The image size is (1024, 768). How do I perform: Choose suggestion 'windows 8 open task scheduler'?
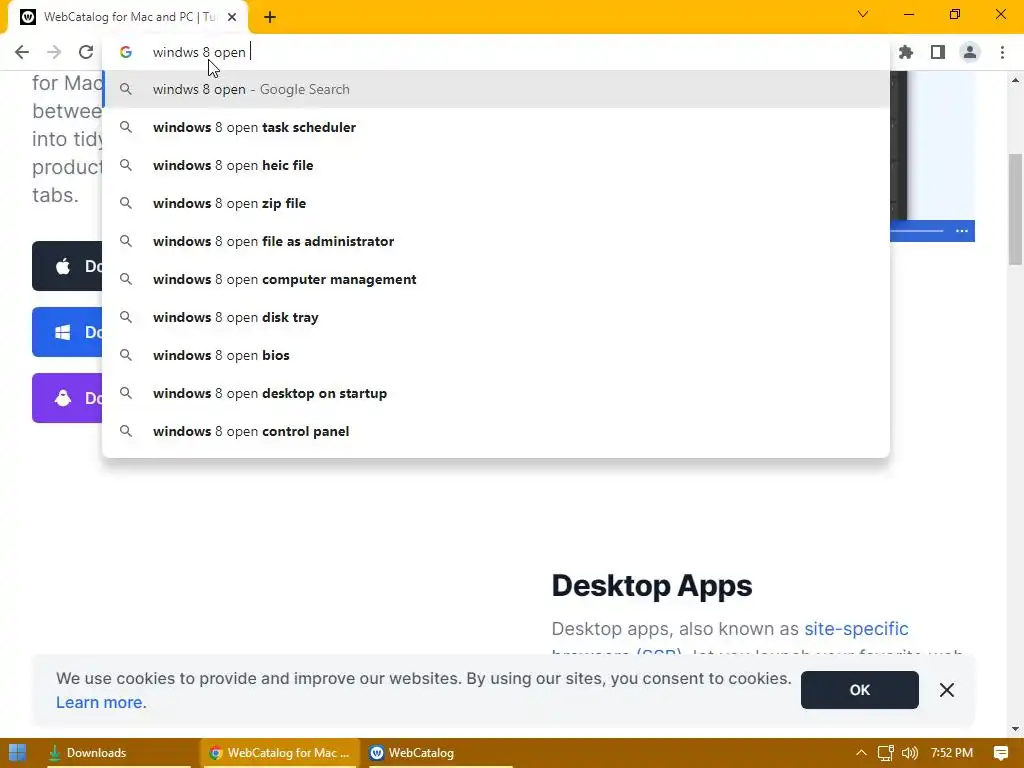(496, 127)
